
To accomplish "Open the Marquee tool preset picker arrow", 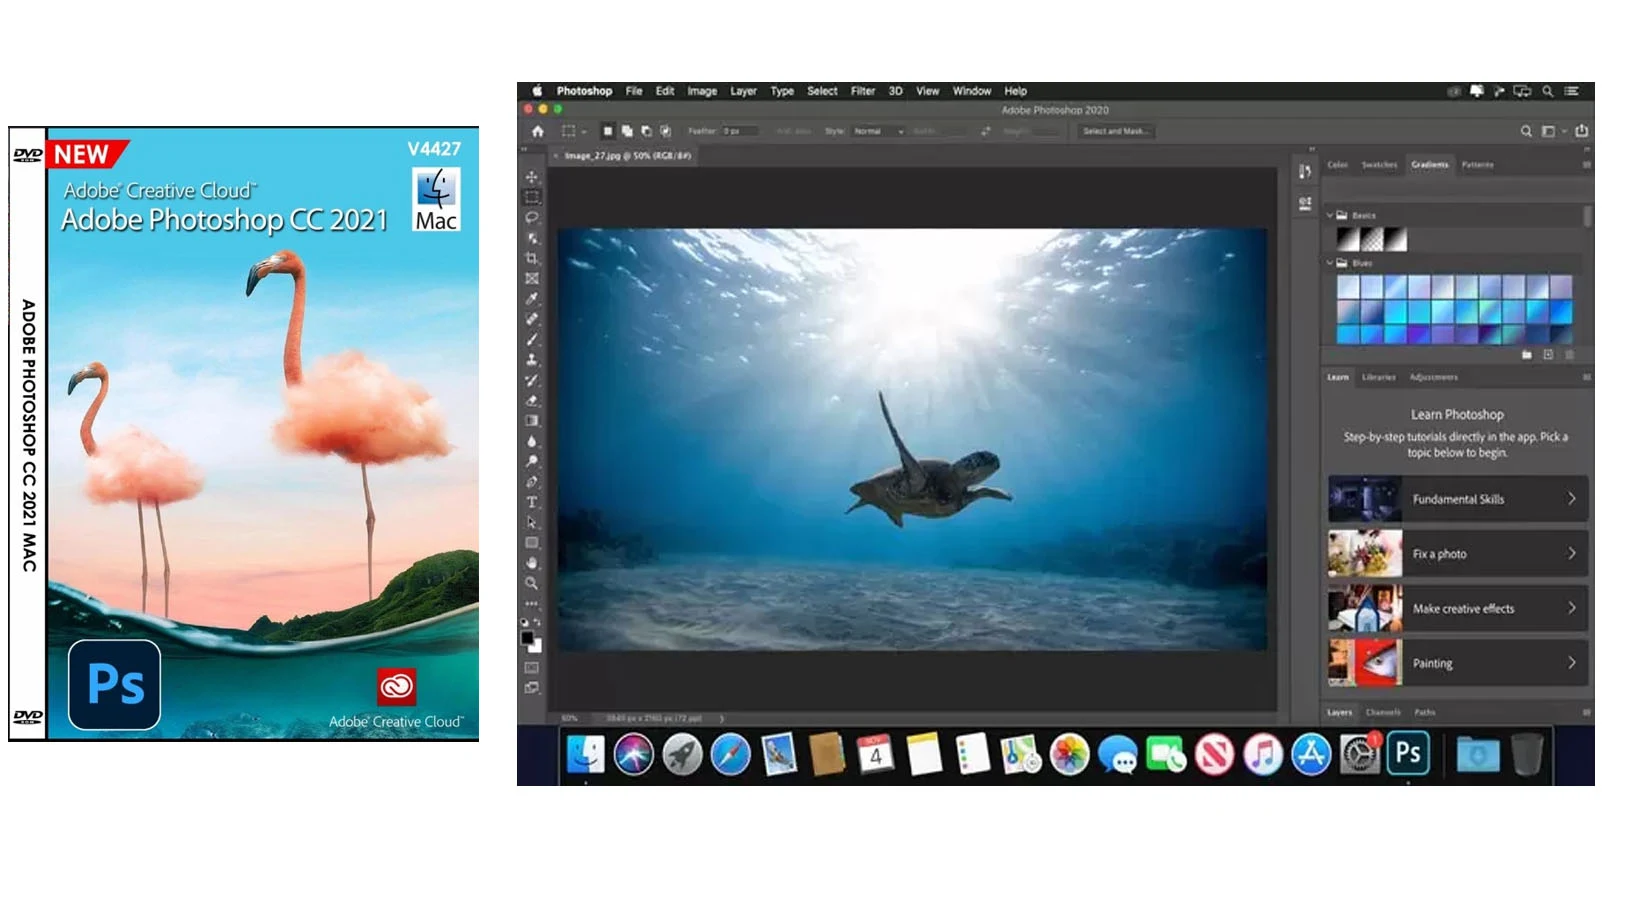I will pyautogui.click(x=584, y=132).
